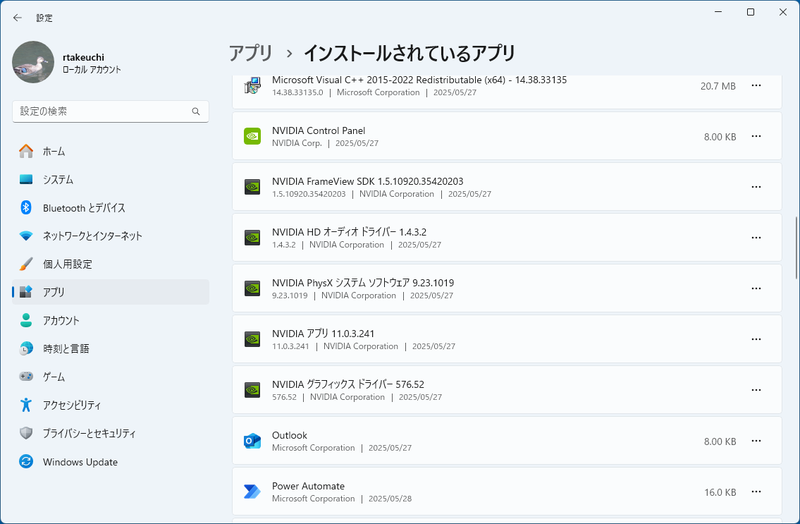The height and width of the screenshot is (524, 800).
Task: Open システム settings page
Action: pyautogui.click(x=110, y=180)
